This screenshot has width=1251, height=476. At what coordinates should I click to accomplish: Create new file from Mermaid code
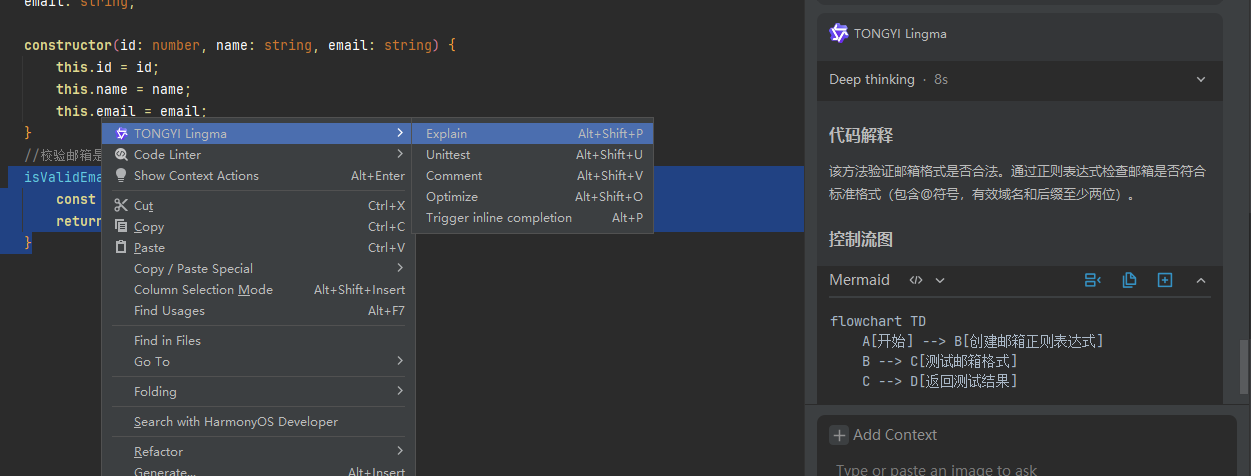(x=1165, y=280)
